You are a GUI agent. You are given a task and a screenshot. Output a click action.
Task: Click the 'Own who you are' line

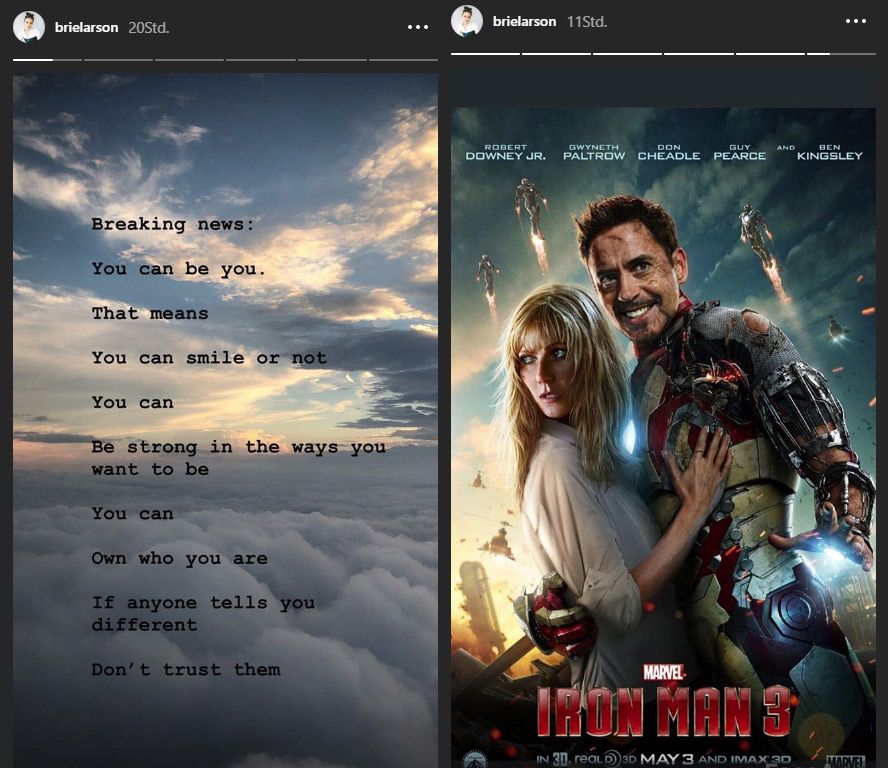click(x=180, y=558)
